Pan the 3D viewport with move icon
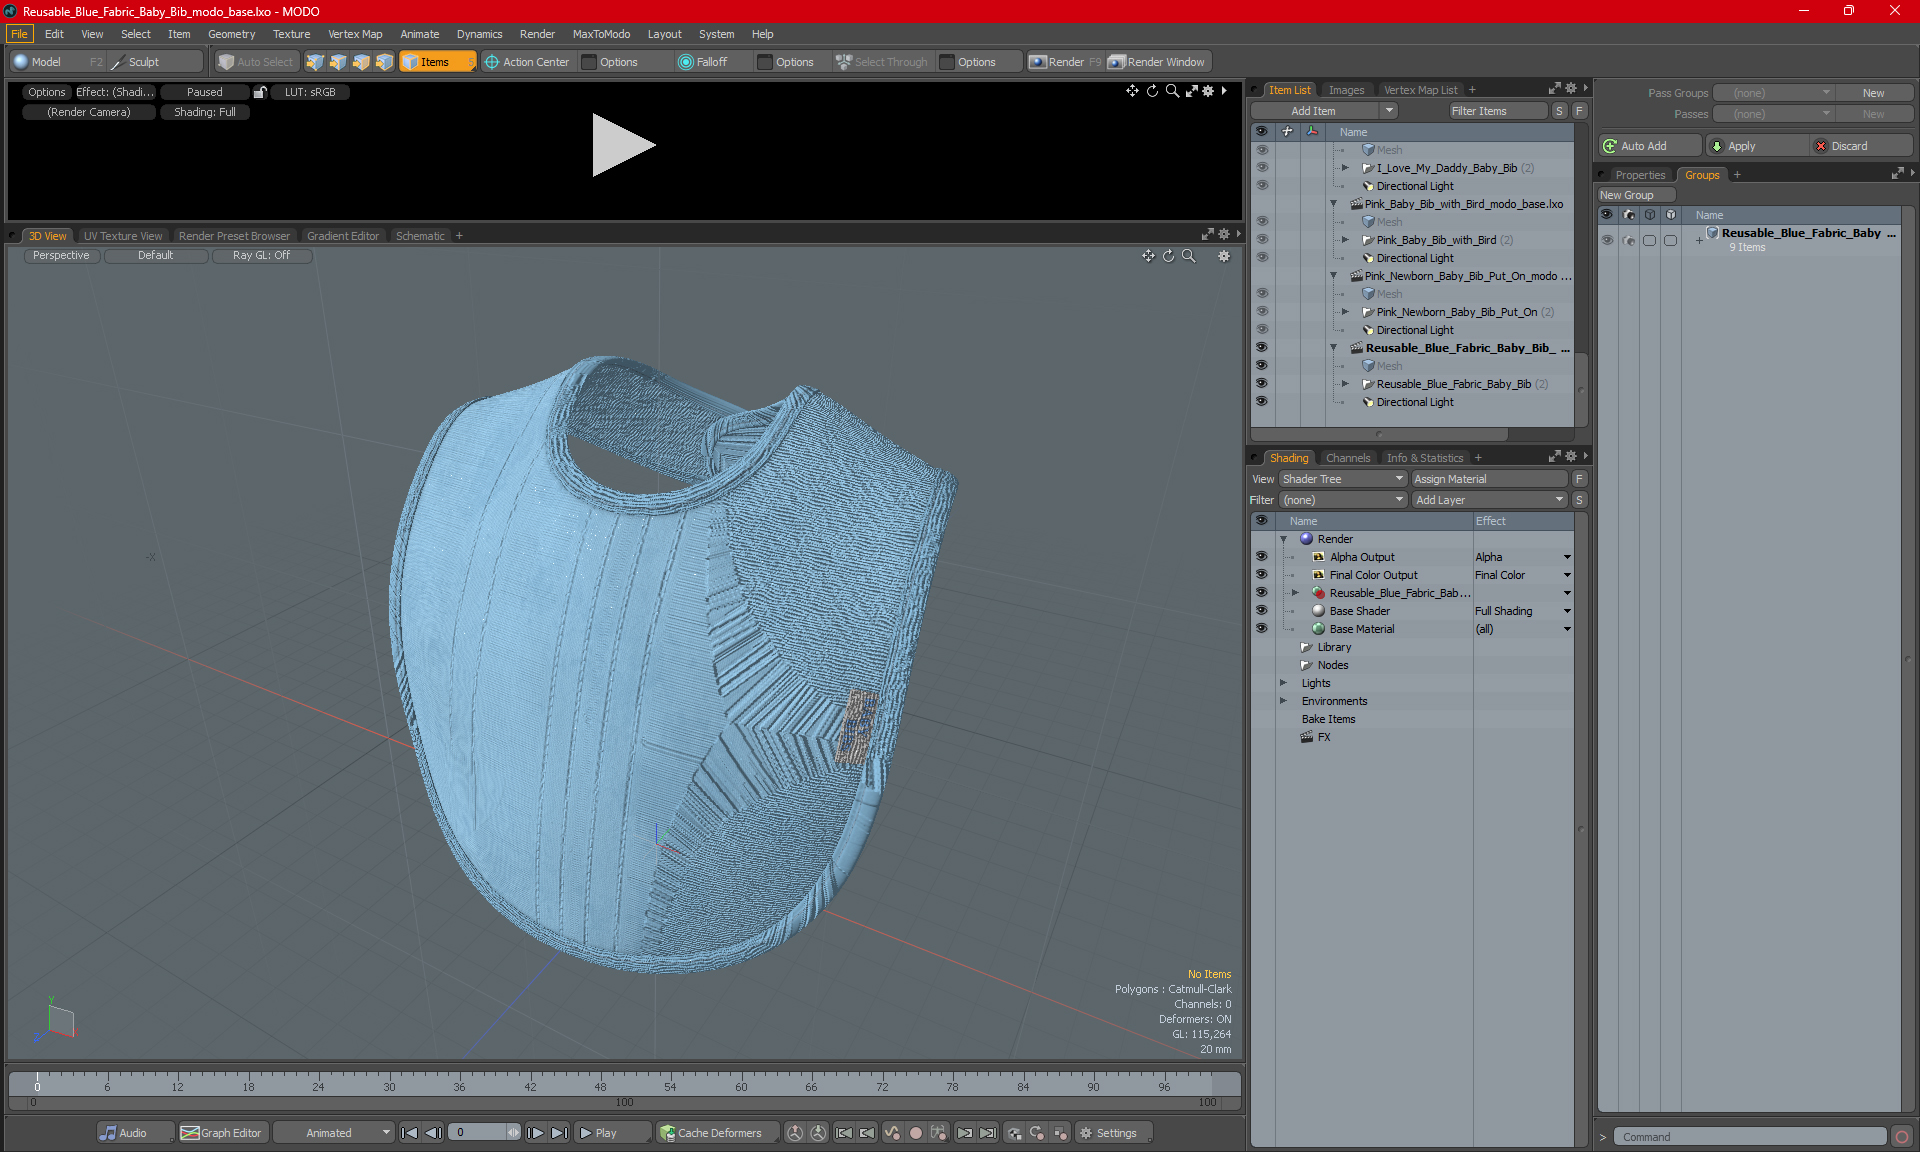 [1148, 256]
